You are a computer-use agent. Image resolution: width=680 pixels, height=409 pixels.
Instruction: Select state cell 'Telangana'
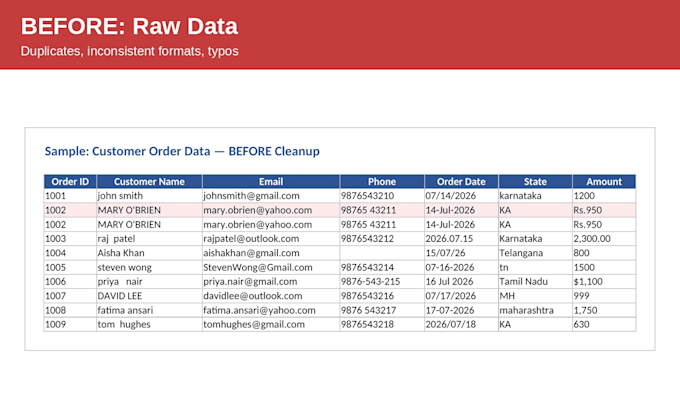pos(535,253)
